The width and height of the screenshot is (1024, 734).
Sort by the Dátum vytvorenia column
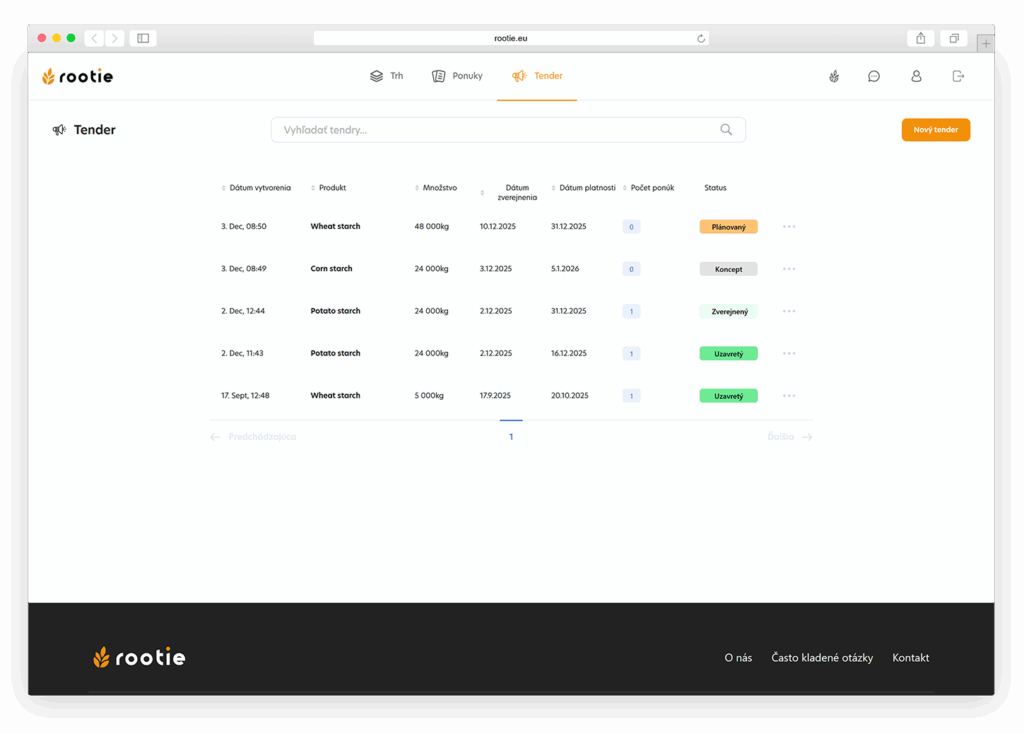click(x=259, y=188)
